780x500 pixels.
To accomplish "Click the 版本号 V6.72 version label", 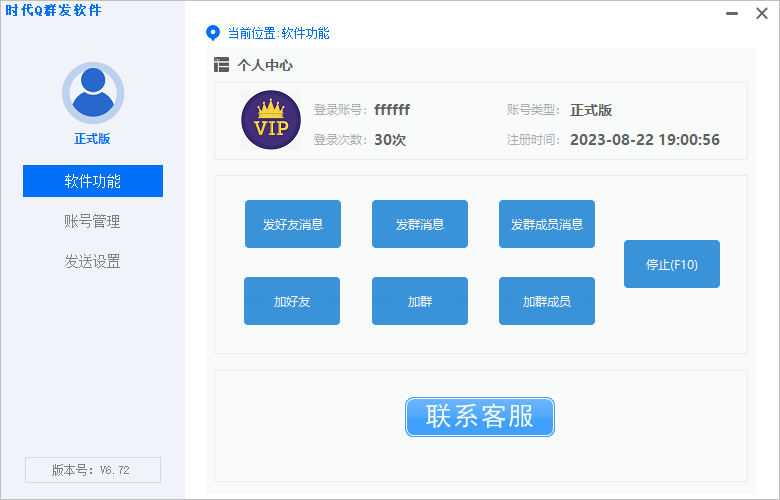I will 93,470.
